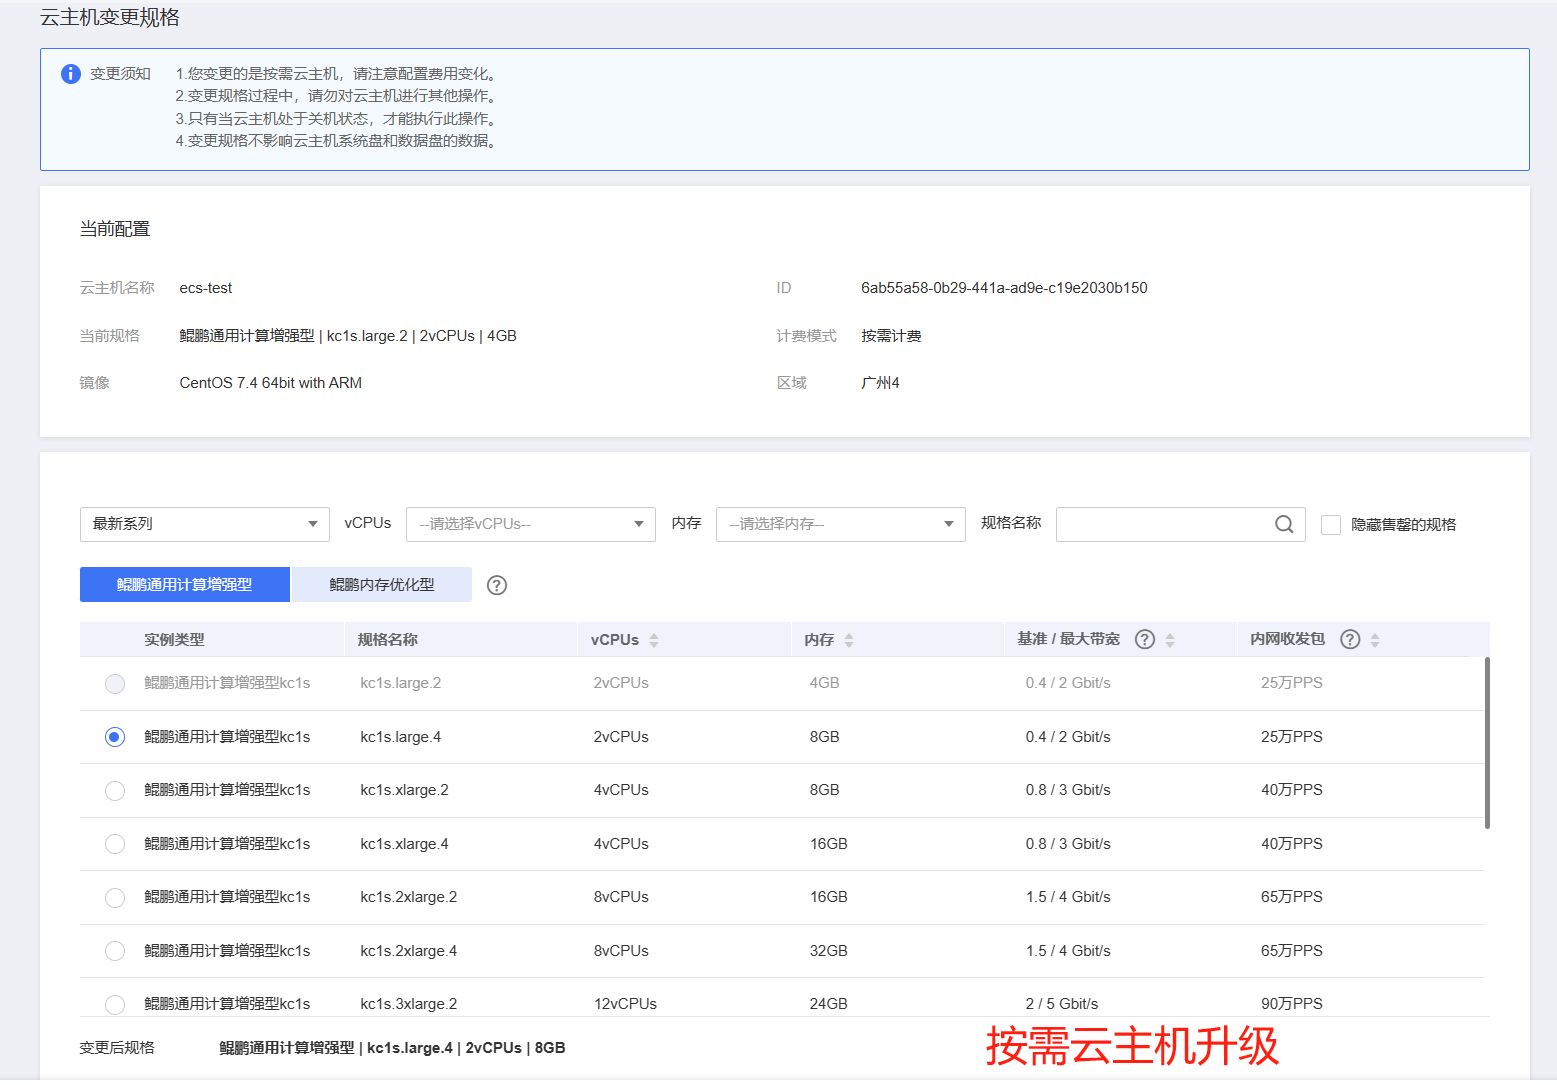Viewport: 1557px width, 1085px height.
Task: Click the blue info icon beside 变更须知
Action: (71, 74)
